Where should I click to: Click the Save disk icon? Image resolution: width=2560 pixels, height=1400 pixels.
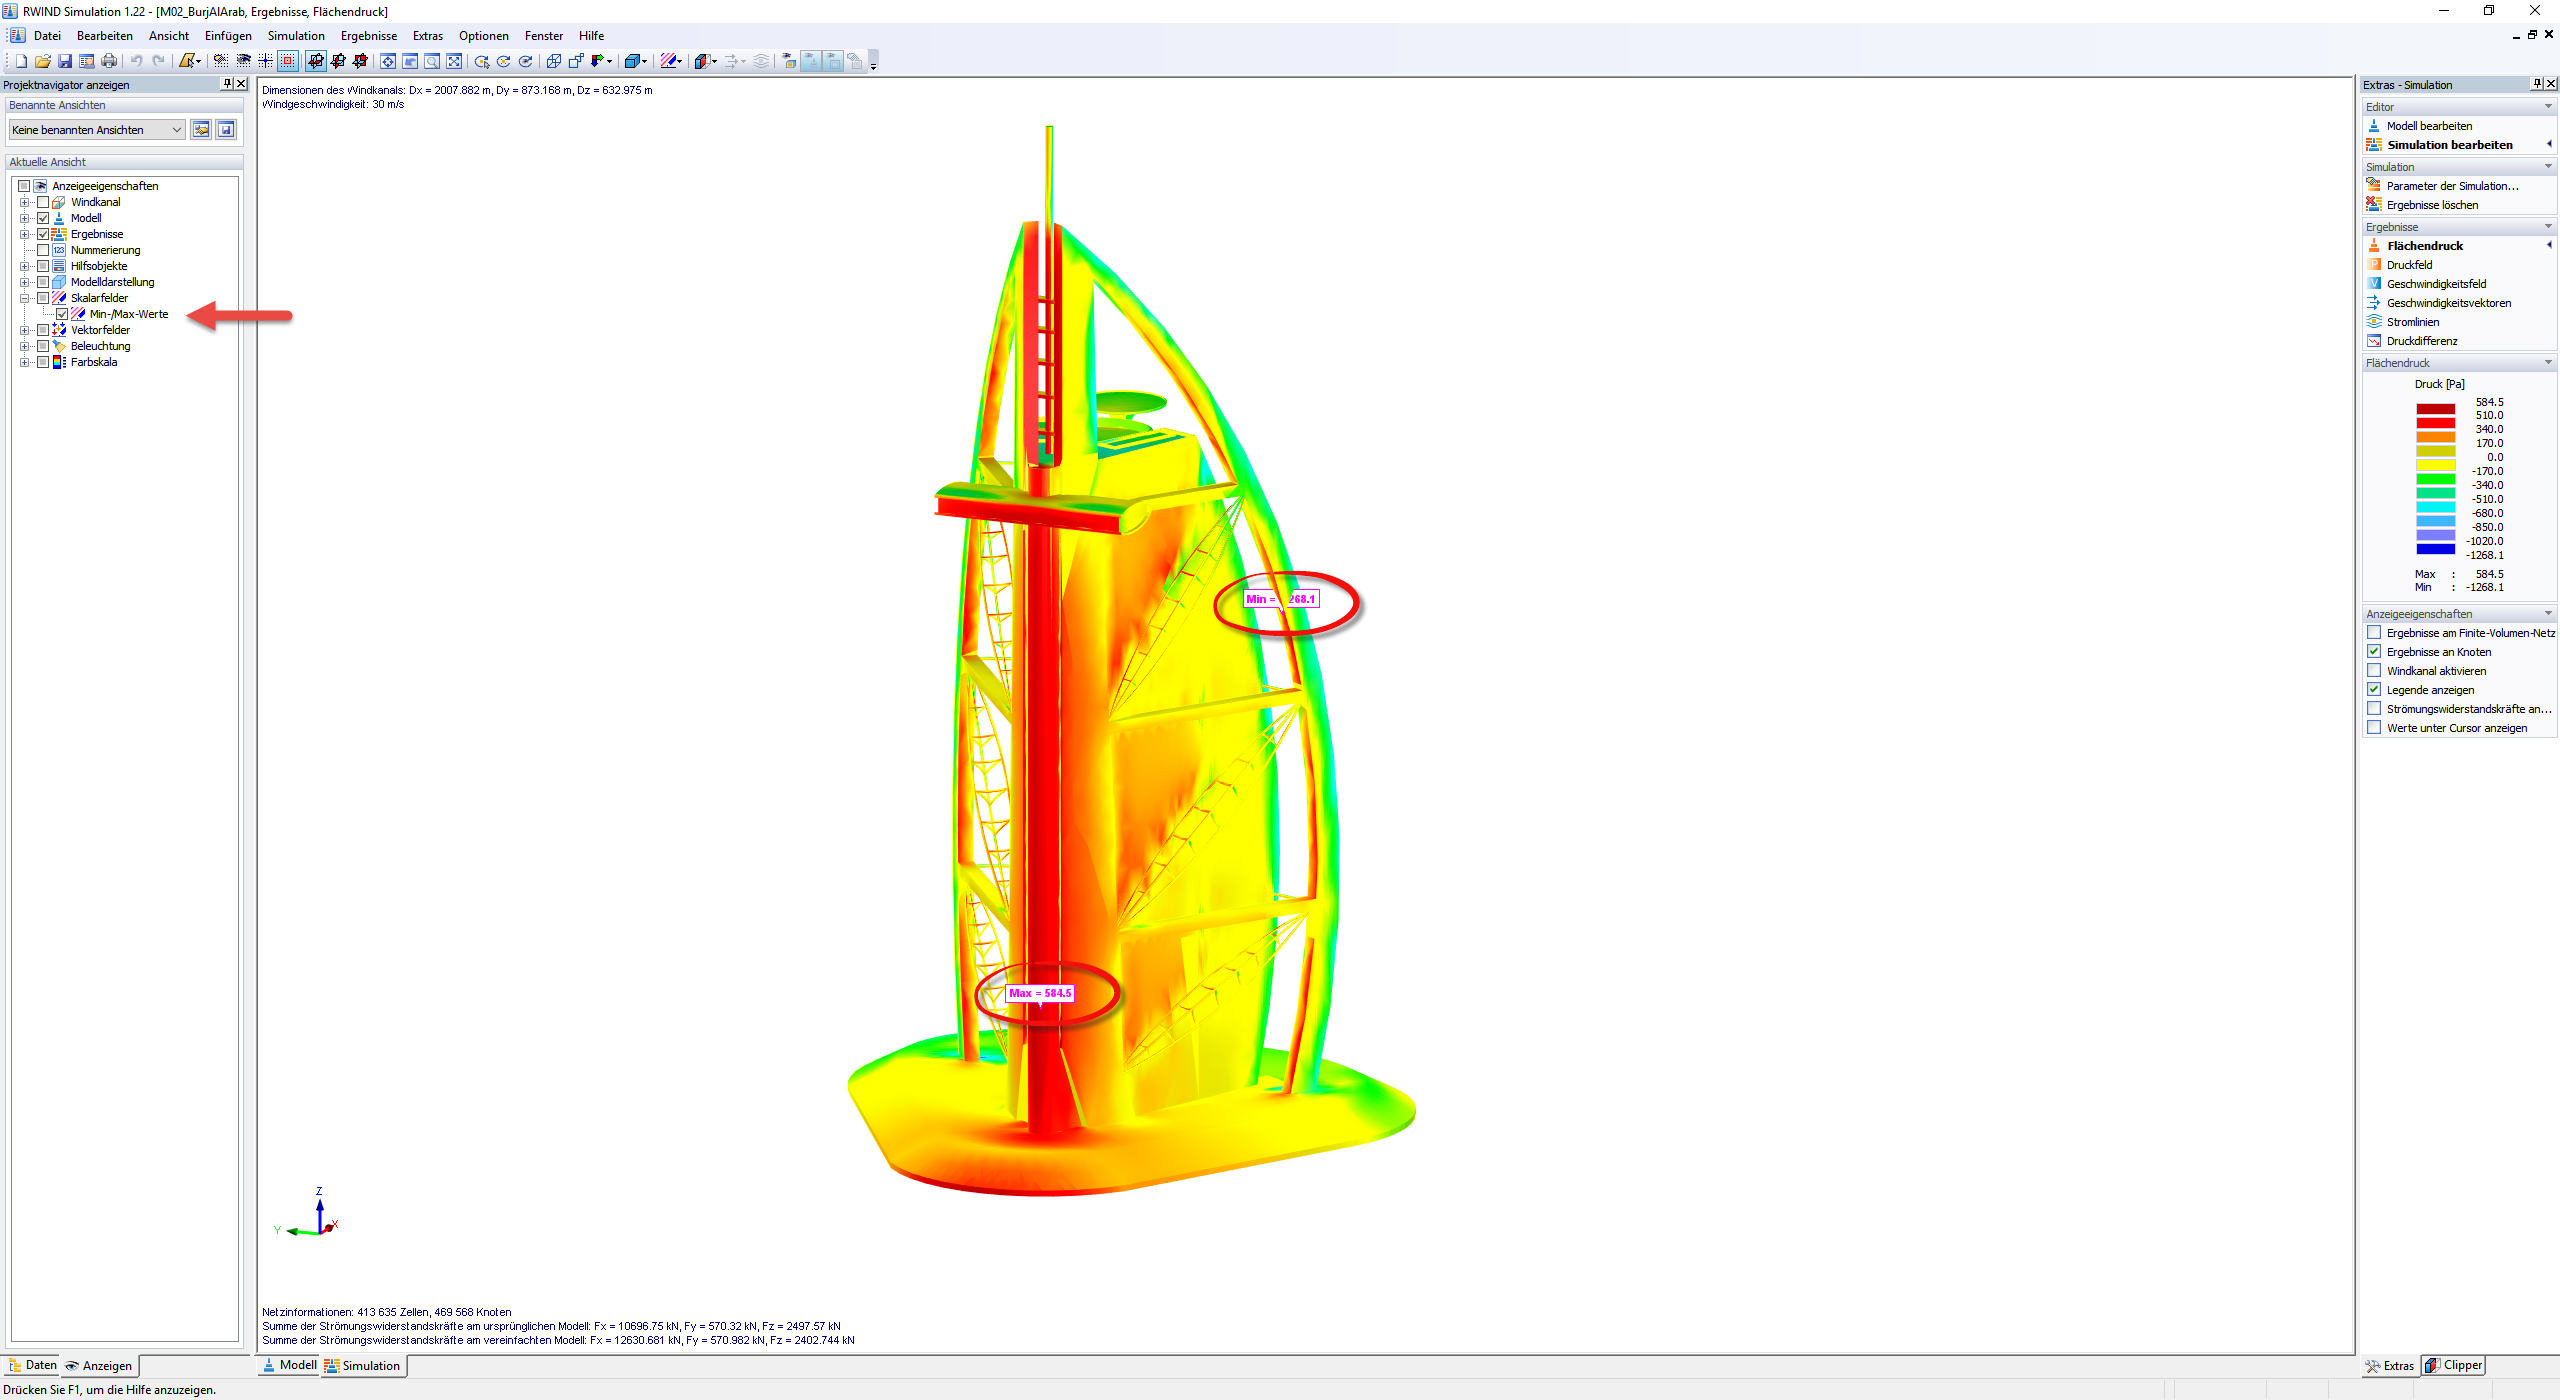(x=65, y=62)
